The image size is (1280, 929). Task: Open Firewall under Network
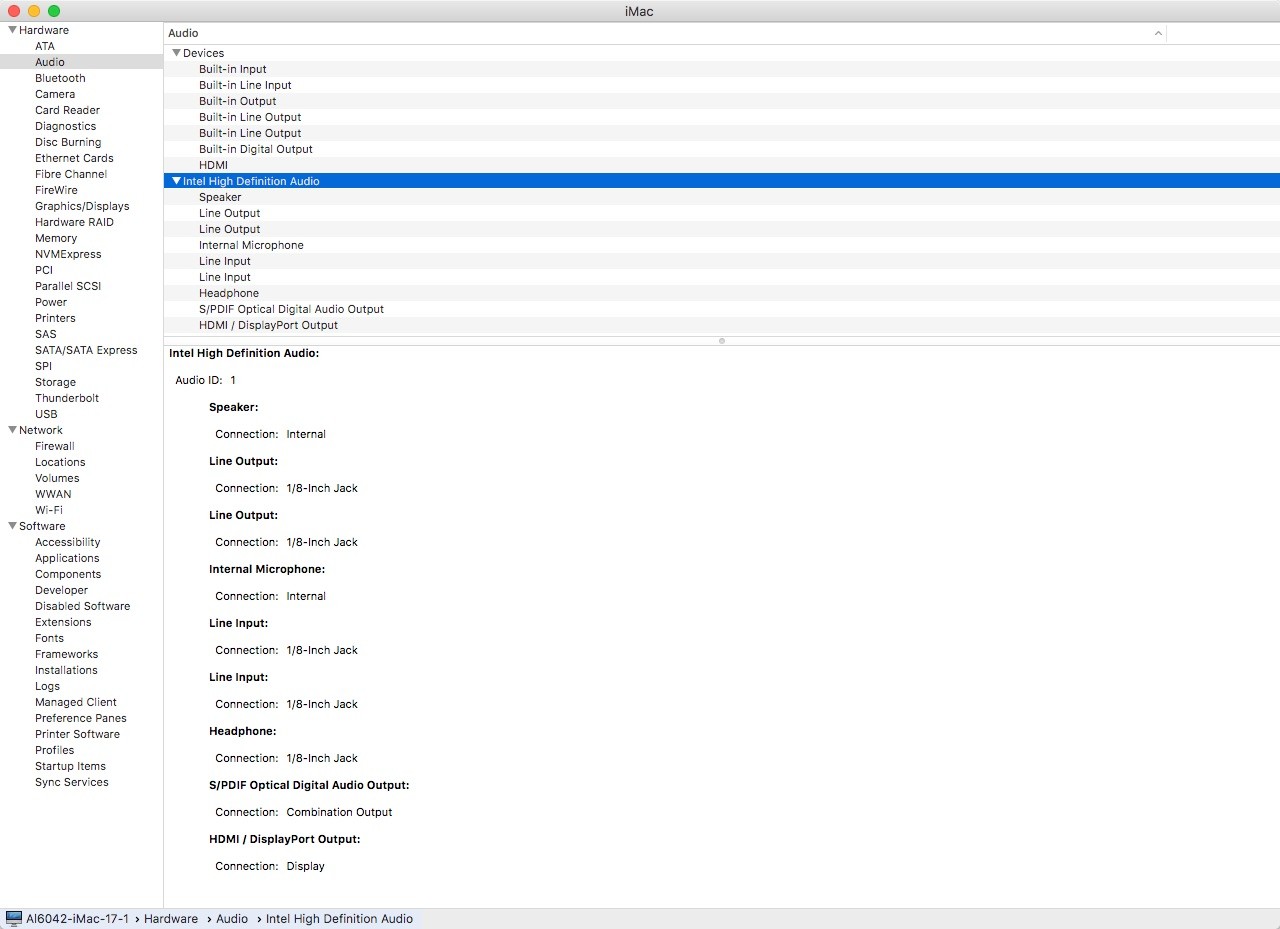[x=55, y=446]
